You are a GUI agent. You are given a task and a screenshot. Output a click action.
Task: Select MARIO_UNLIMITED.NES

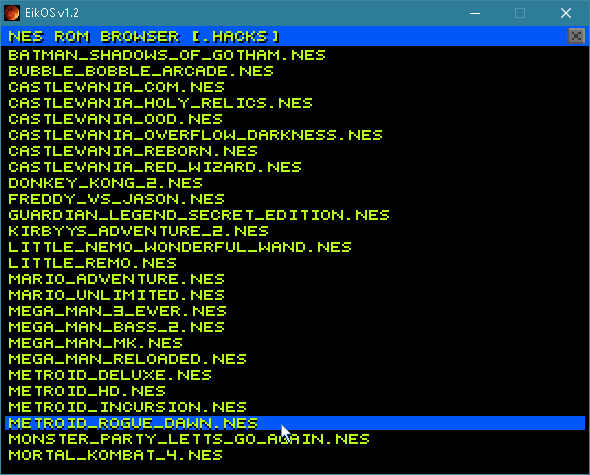tap(116, 295)
